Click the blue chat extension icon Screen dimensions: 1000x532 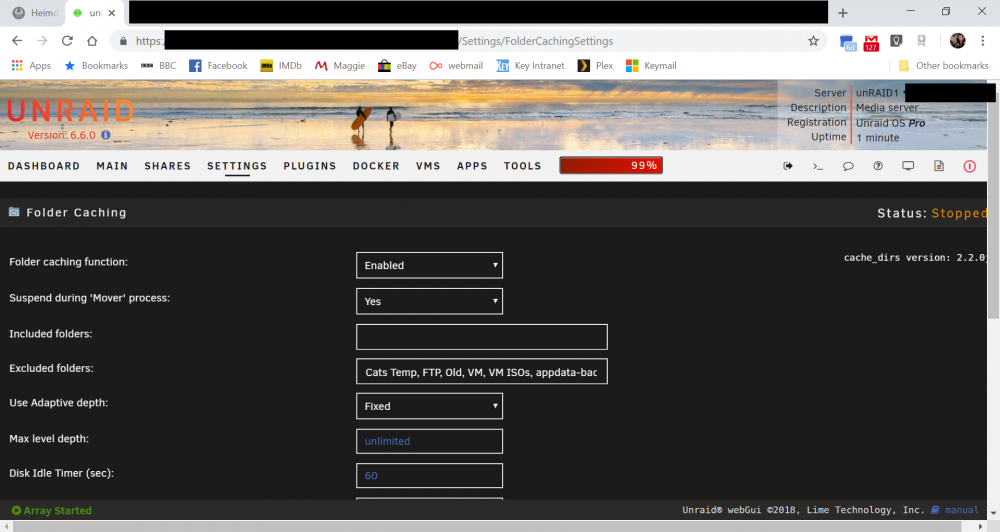tap(847, 42)
